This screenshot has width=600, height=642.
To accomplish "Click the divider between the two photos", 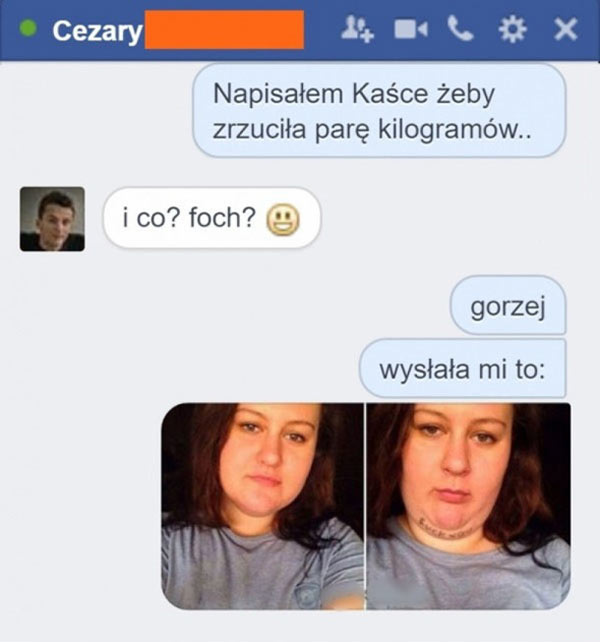I will click(365, 506).
